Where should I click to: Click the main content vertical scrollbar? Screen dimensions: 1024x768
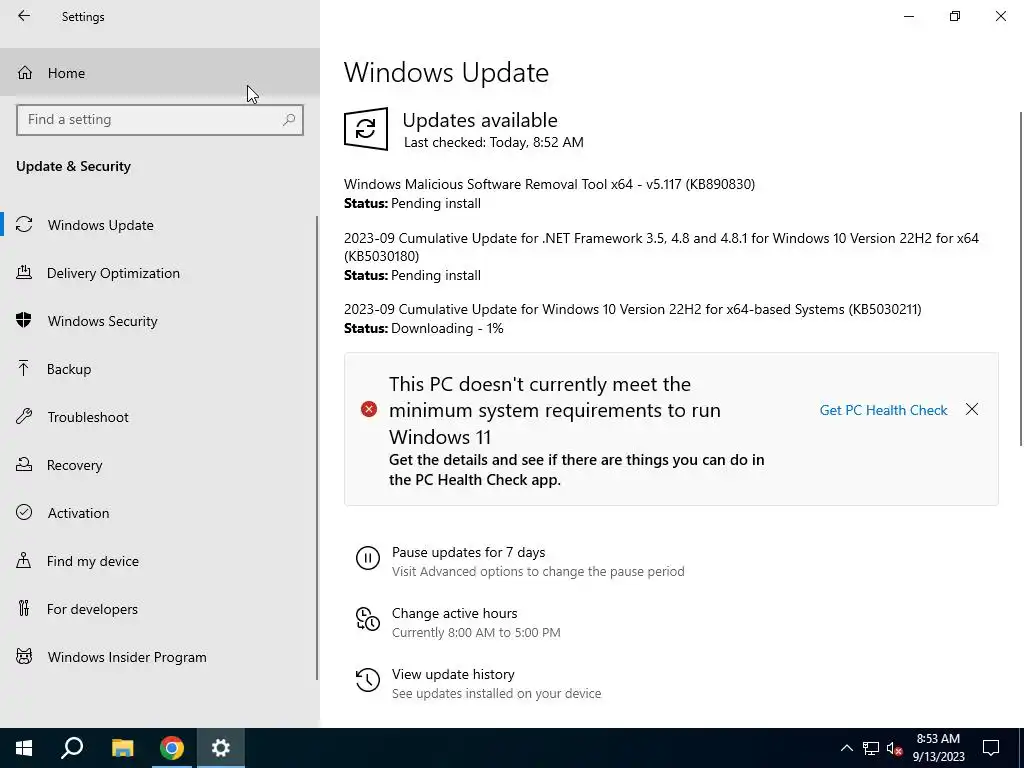pyautogui.click(x=1021, y=279)
